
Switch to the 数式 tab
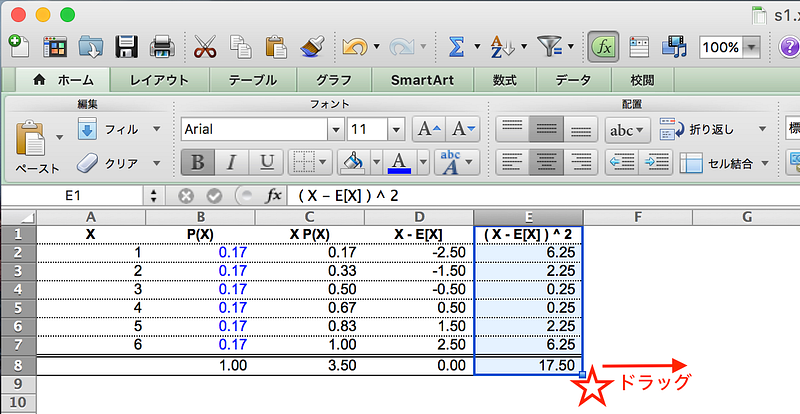pyautogui.click(x=505, y=80)
